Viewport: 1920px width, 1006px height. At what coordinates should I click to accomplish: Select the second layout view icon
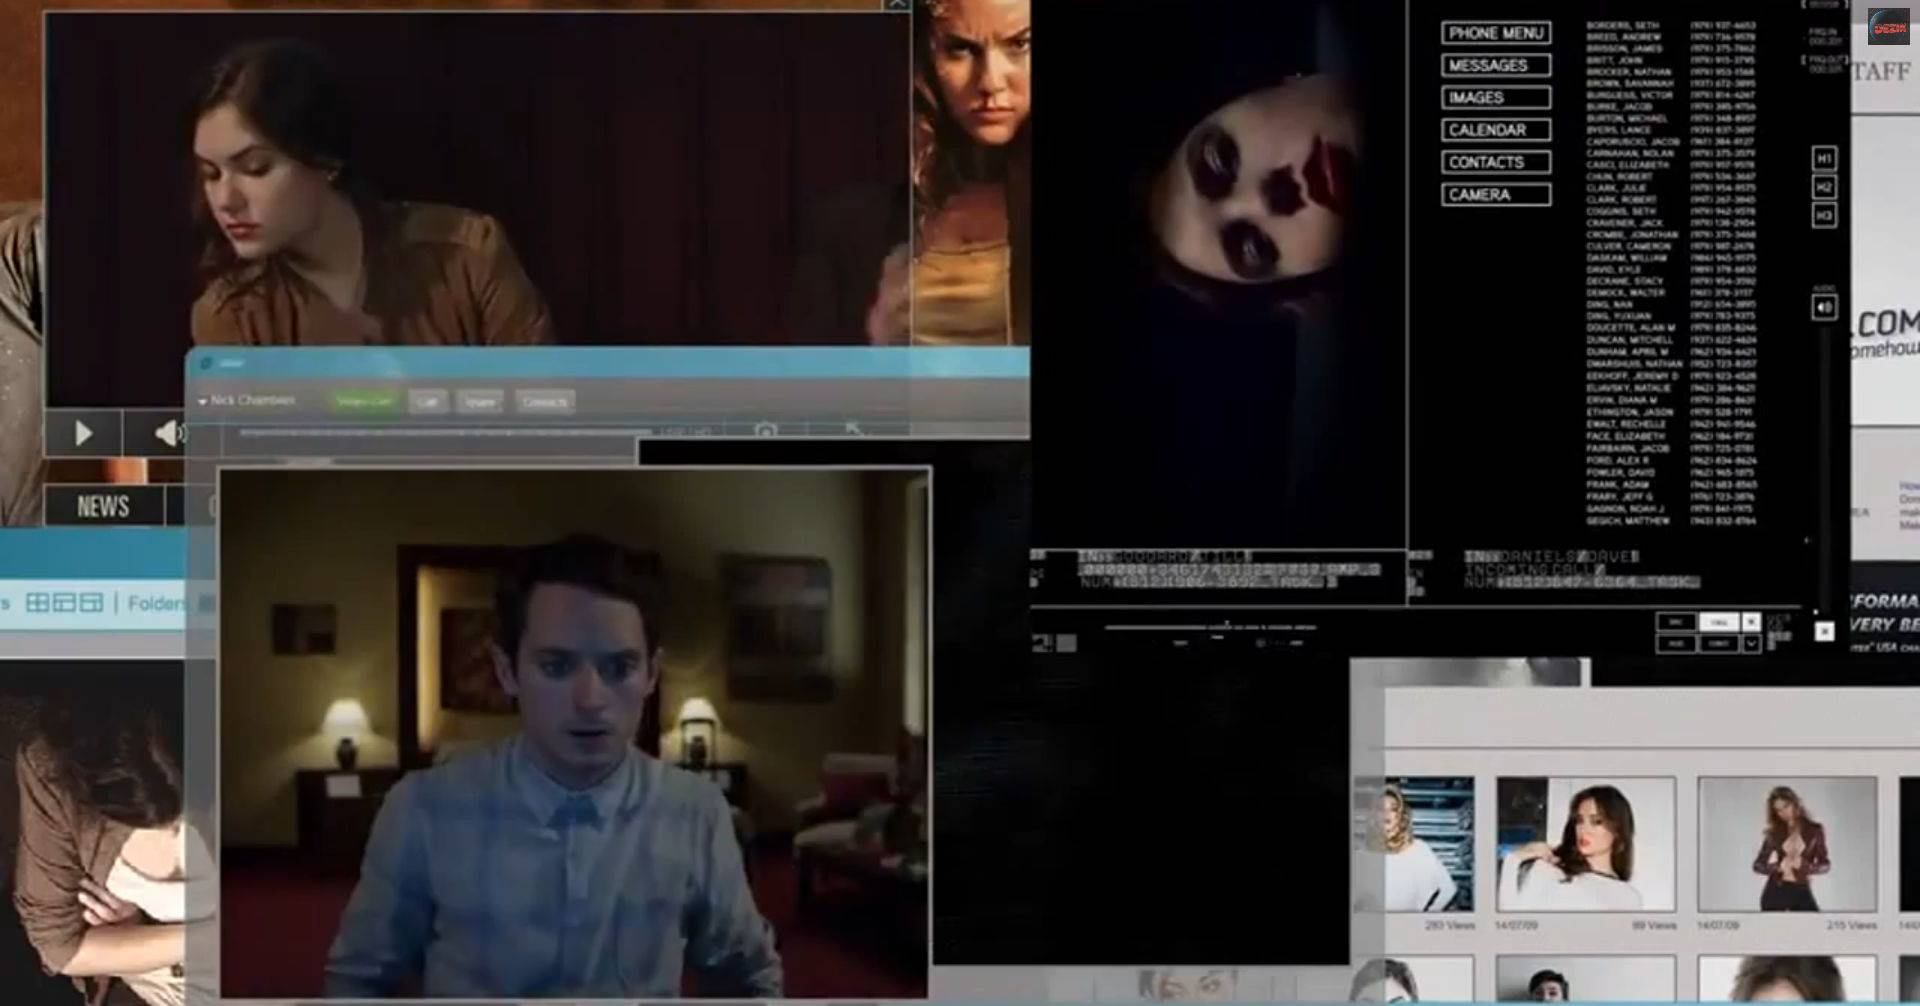tap(64, 603)
